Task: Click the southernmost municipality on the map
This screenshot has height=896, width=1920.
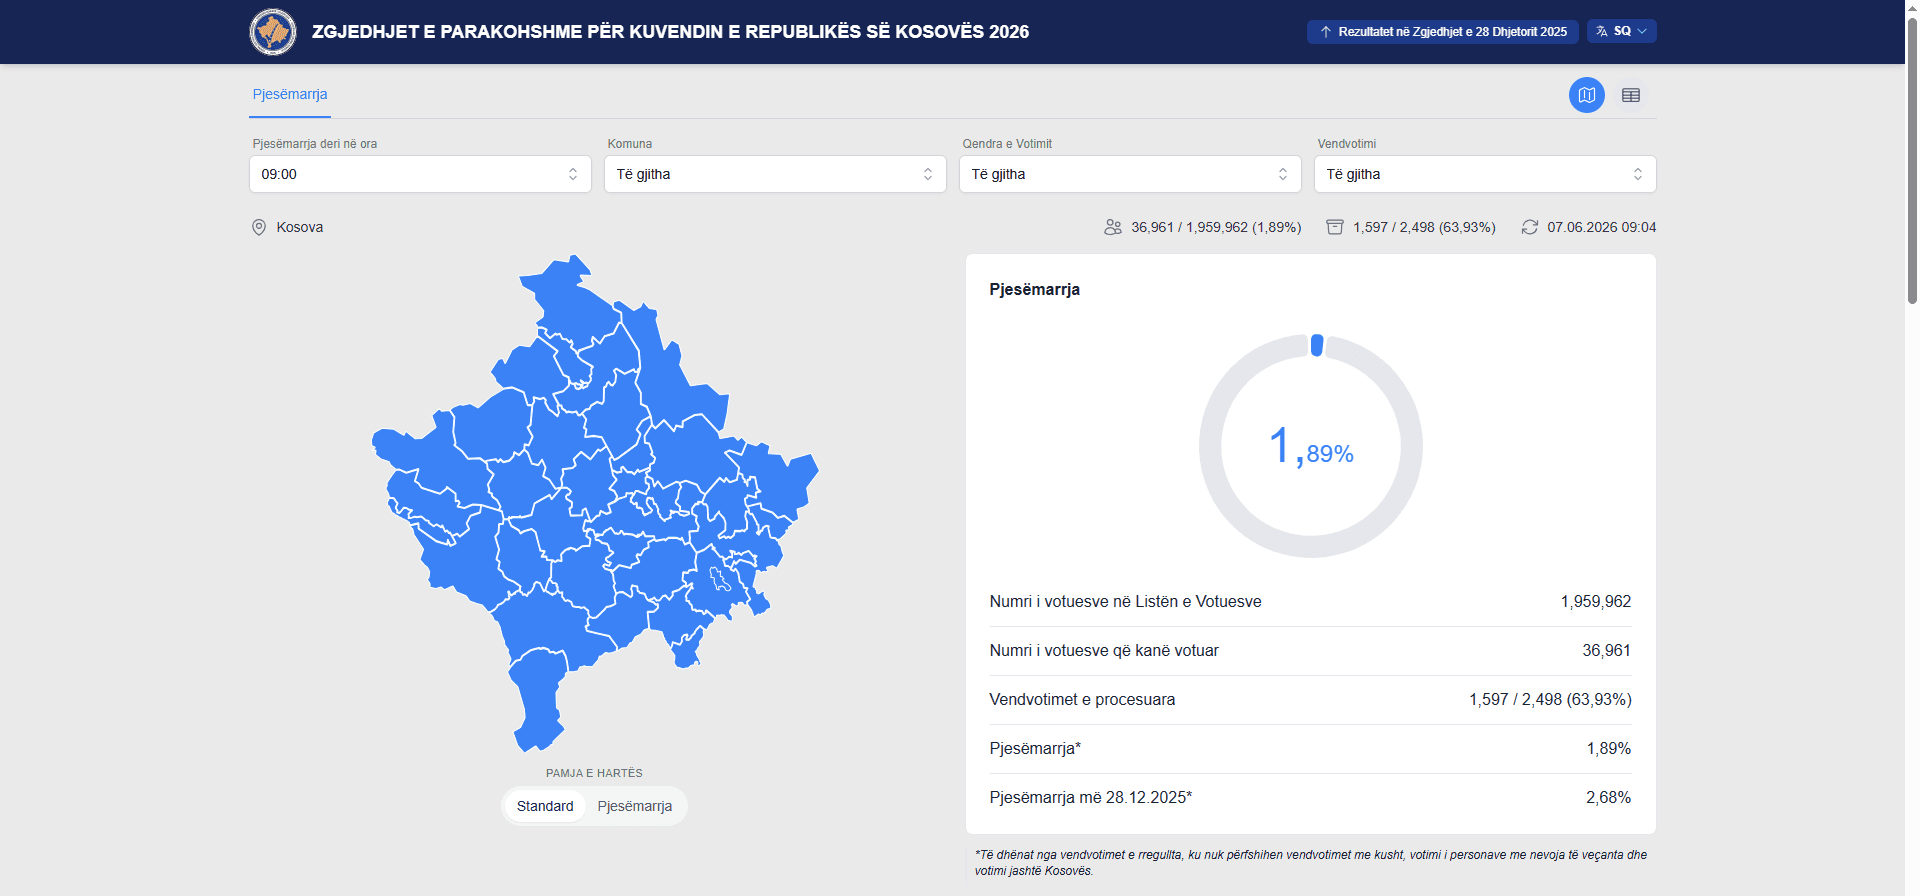Action: (538, 700)
